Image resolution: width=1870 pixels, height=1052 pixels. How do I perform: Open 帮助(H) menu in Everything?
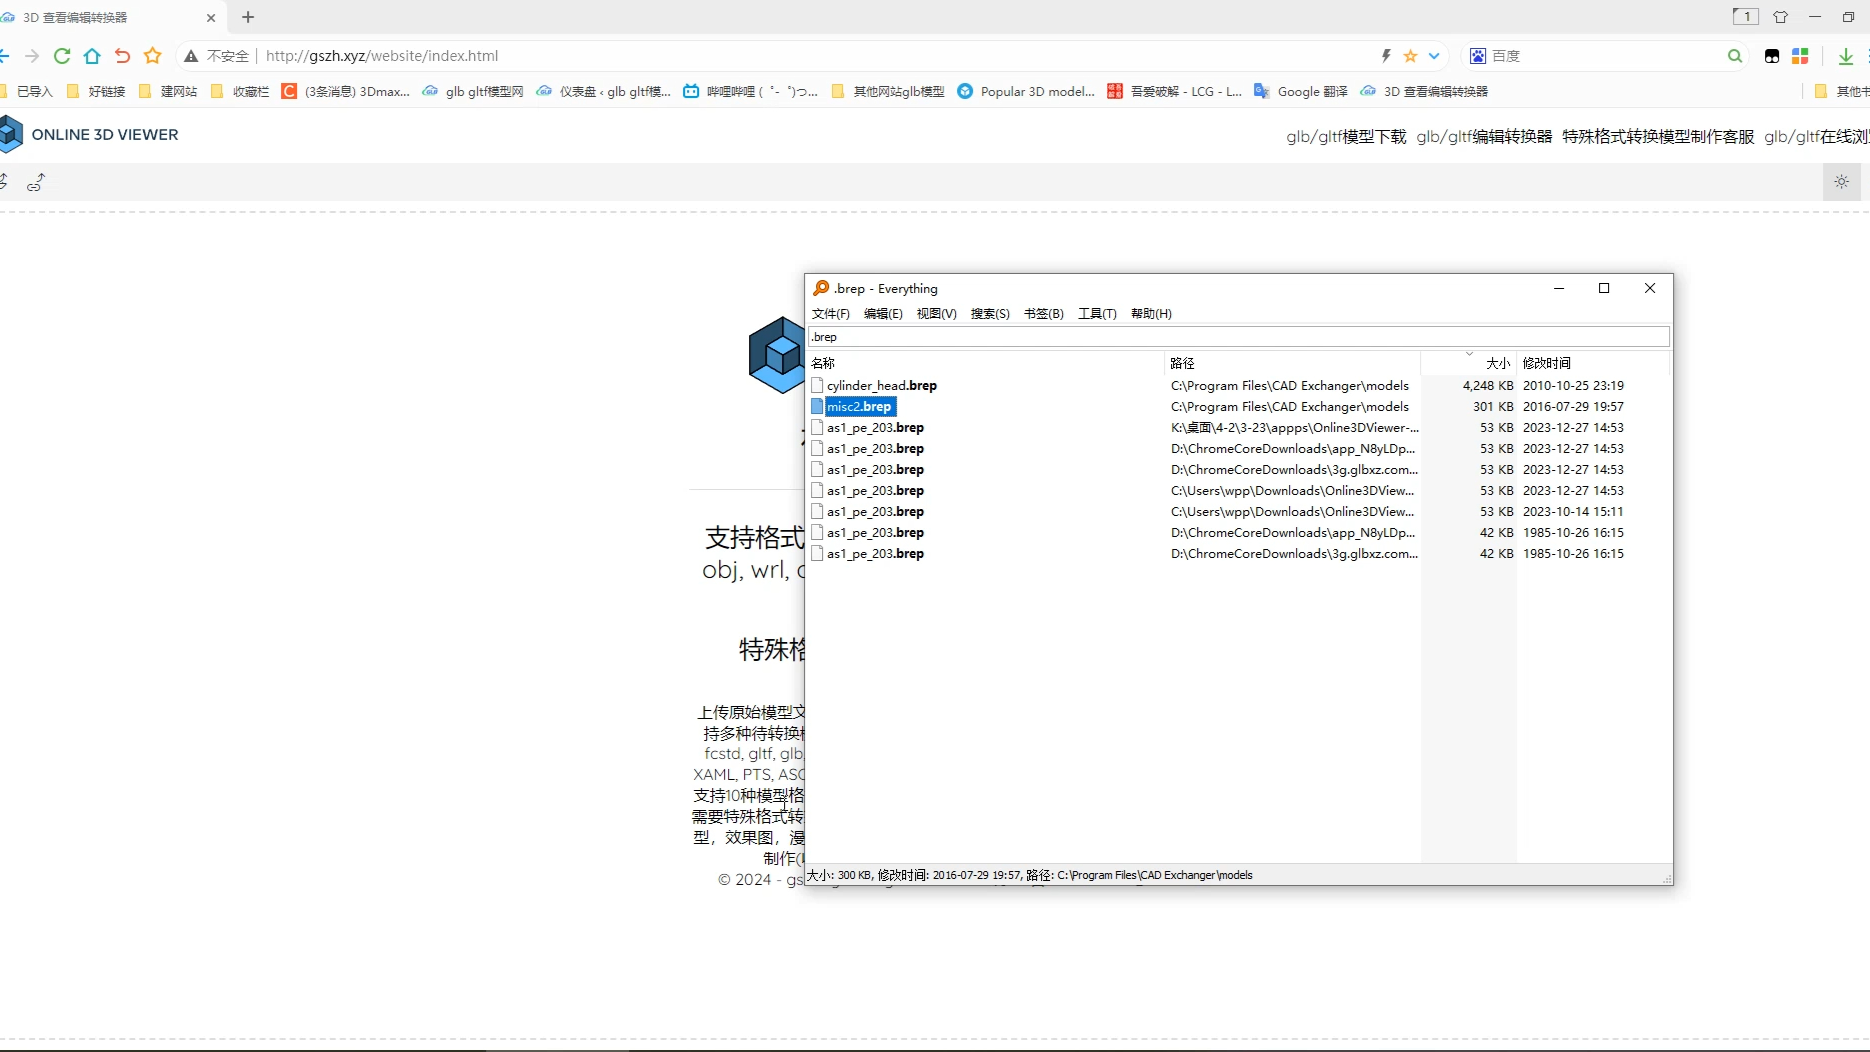(x=1151, y=314)
